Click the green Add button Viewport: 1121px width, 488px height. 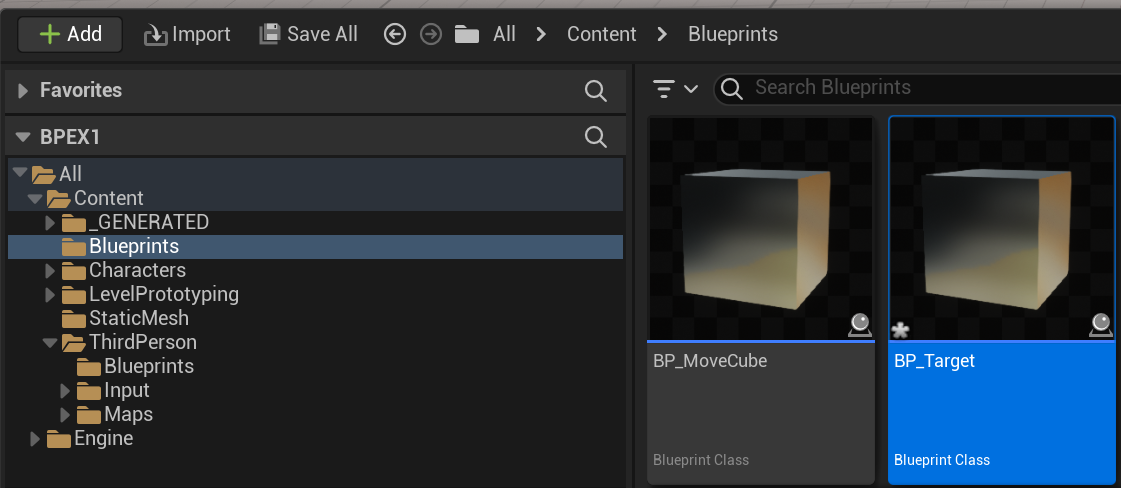70,34
